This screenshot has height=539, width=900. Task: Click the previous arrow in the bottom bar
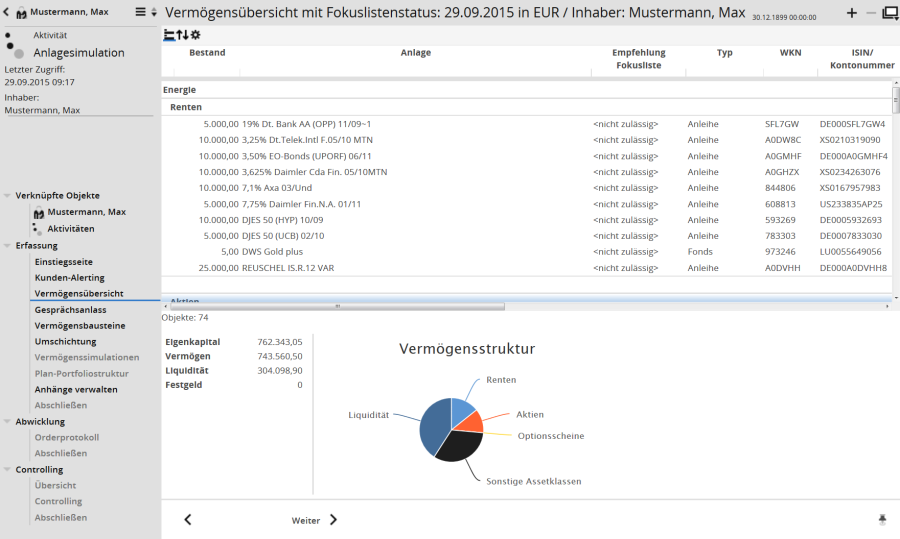click(188, 520)
